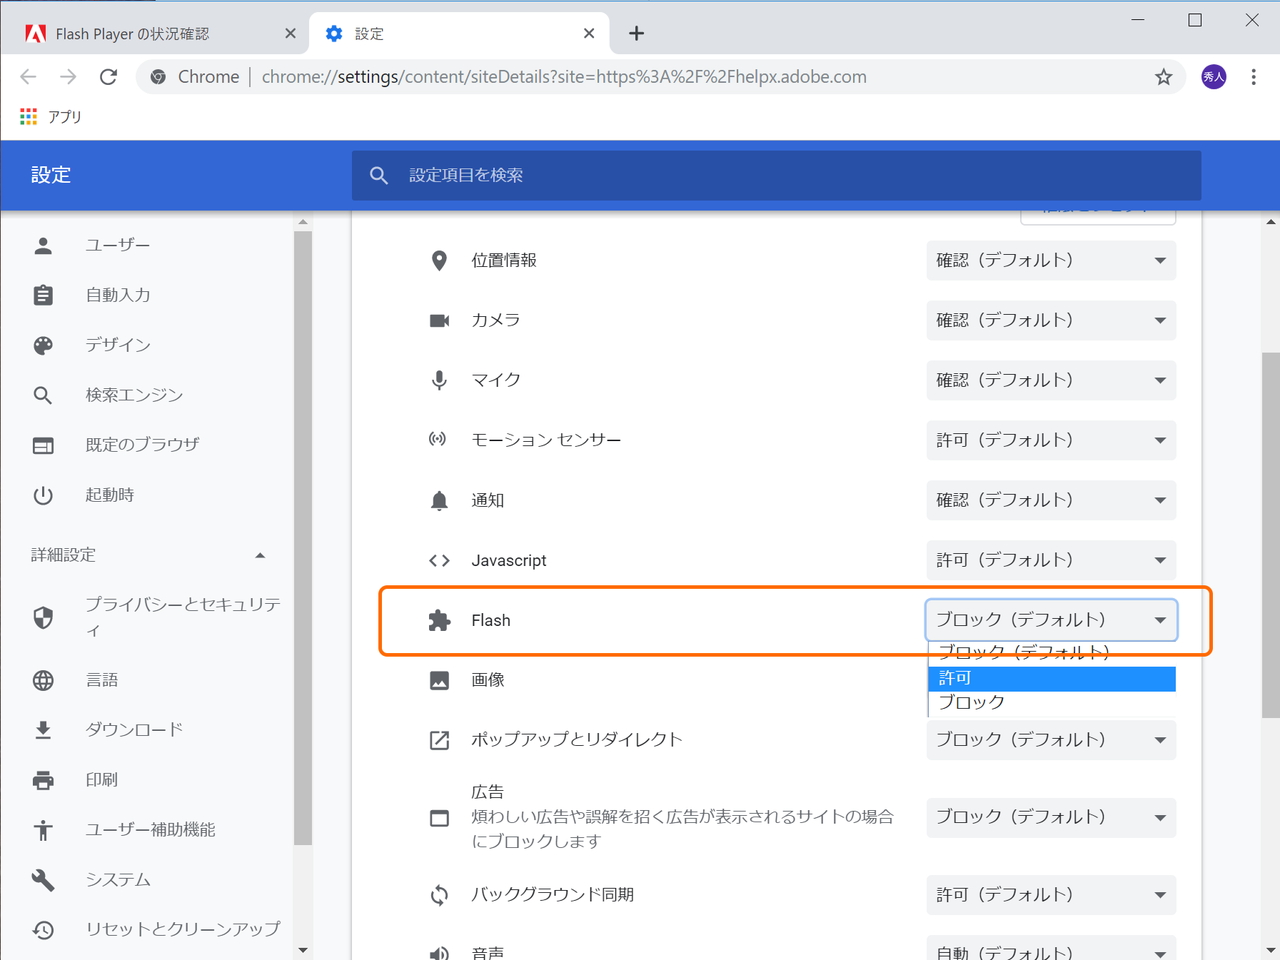The height and width of the screenshot is (960, 1280).
Task: Open the 通知 permission dropdown
Action: click(x=1050, y=500)
